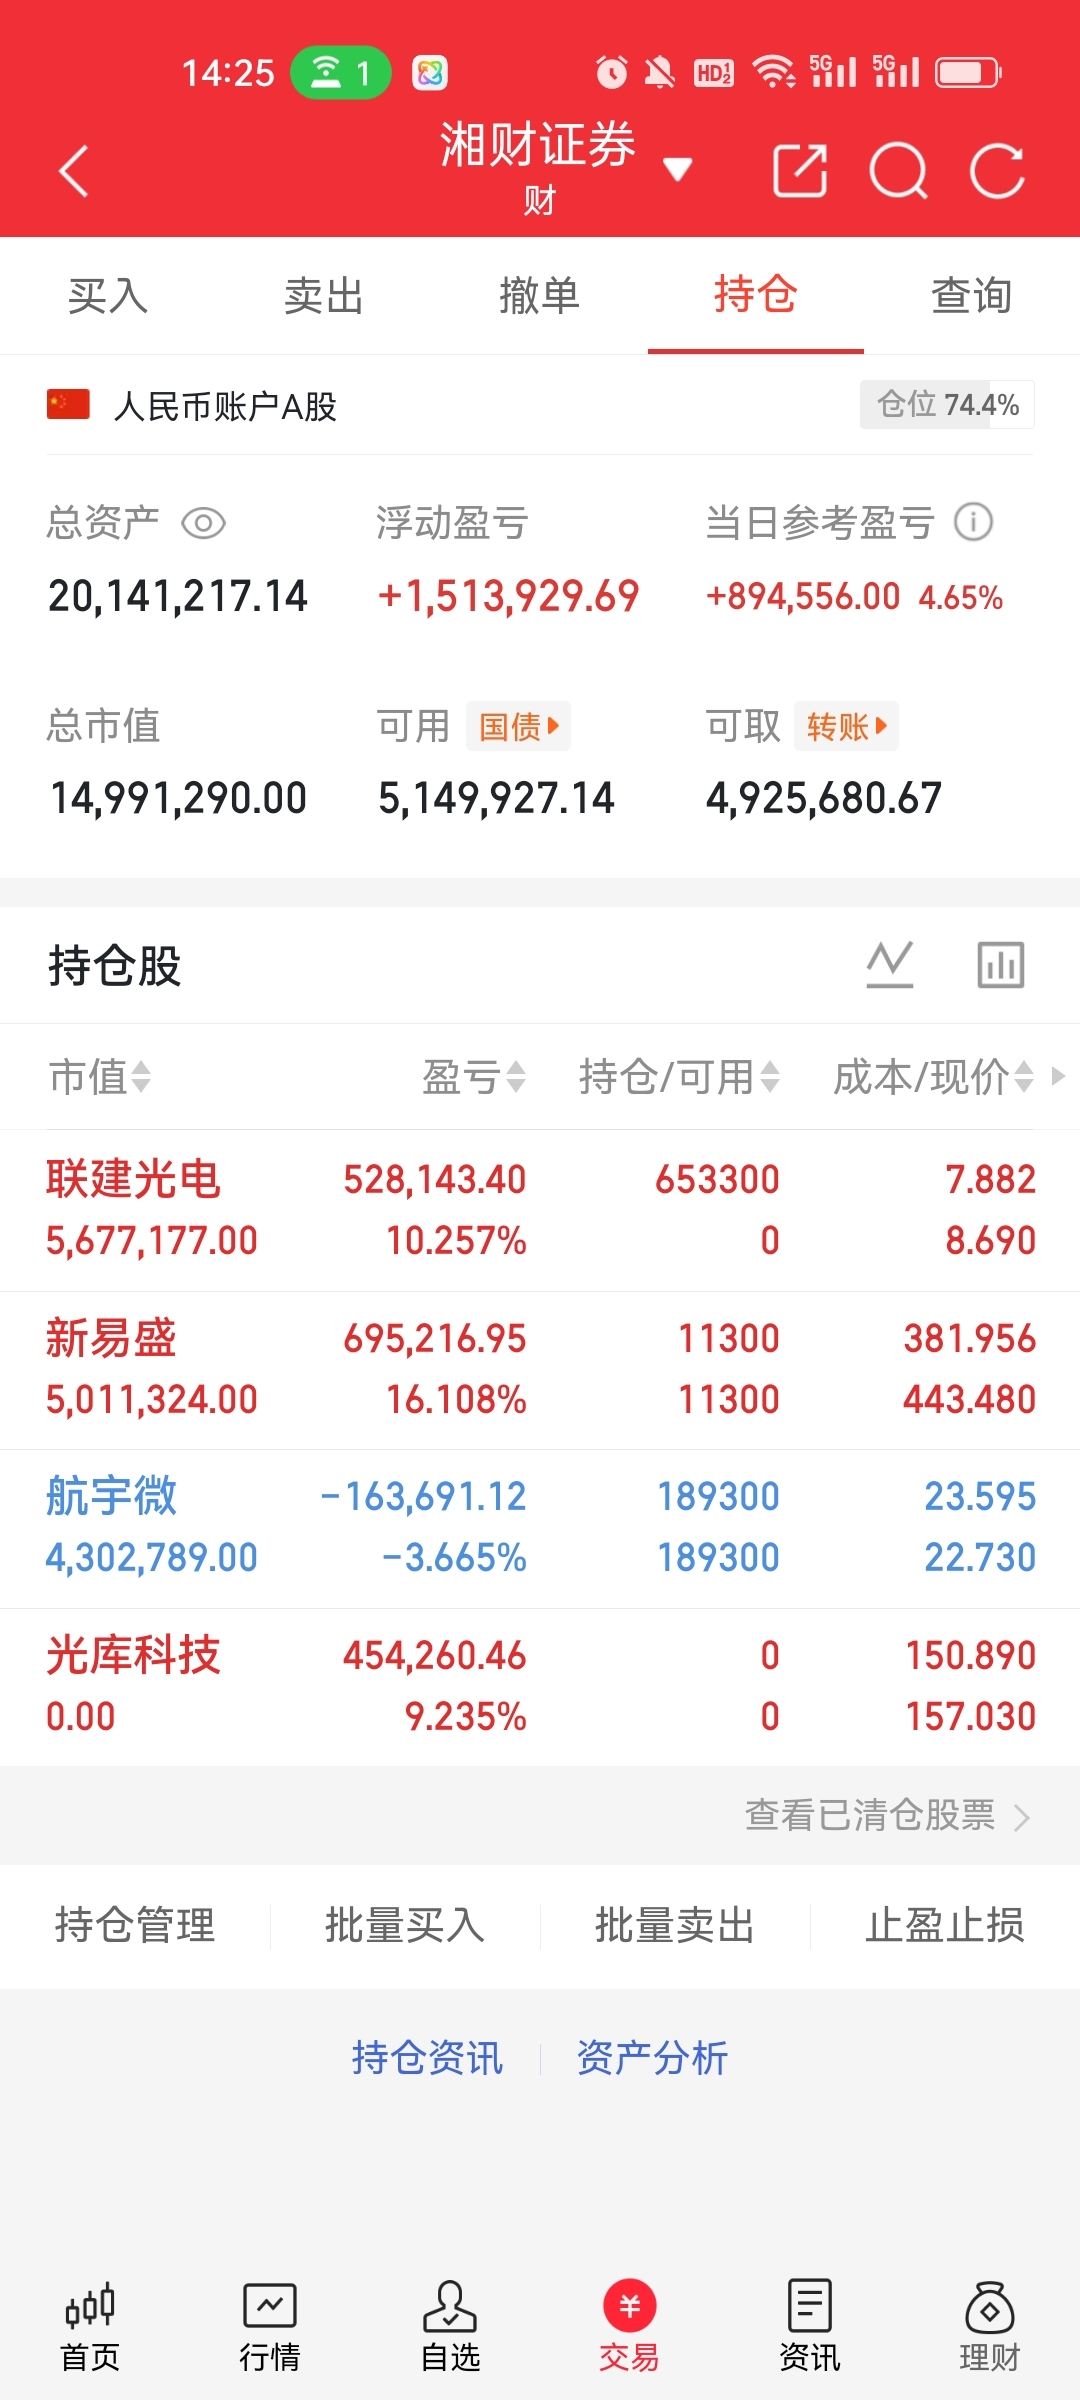
Task: Open the 新易盛 holding row
Action: [540, 1369]
